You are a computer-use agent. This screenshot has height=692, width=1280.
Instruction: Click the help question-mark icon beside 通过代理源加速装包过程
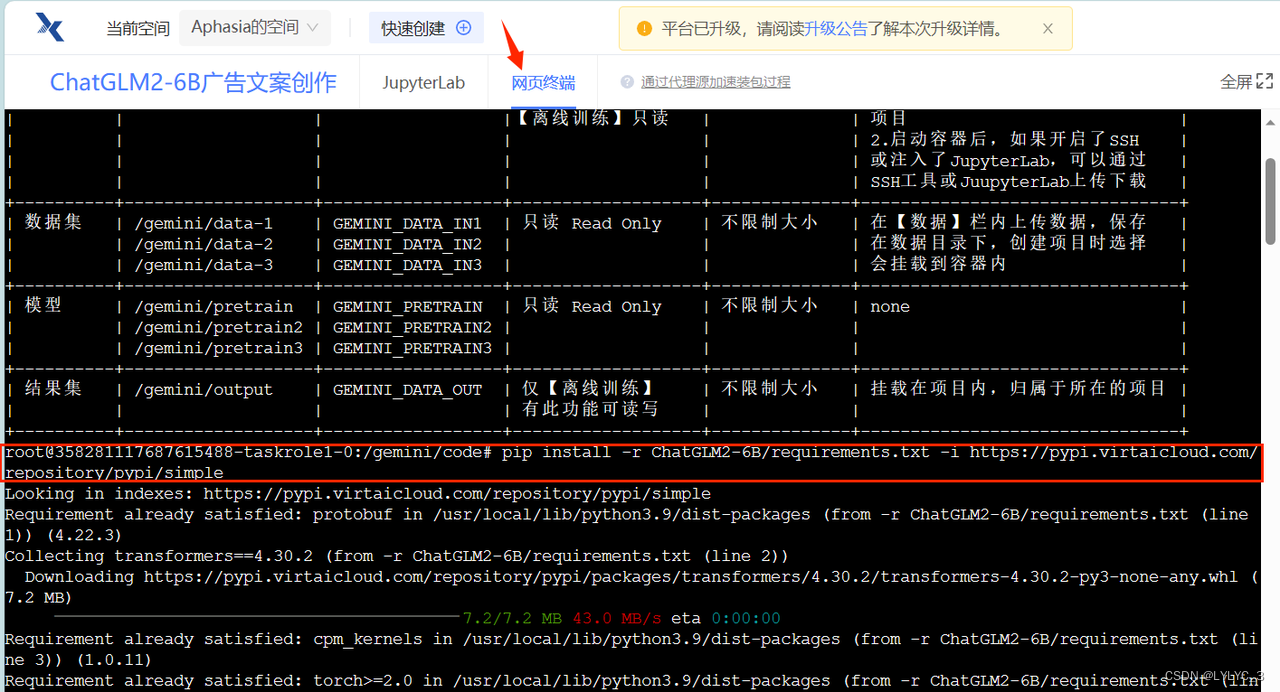coord(627,82)
